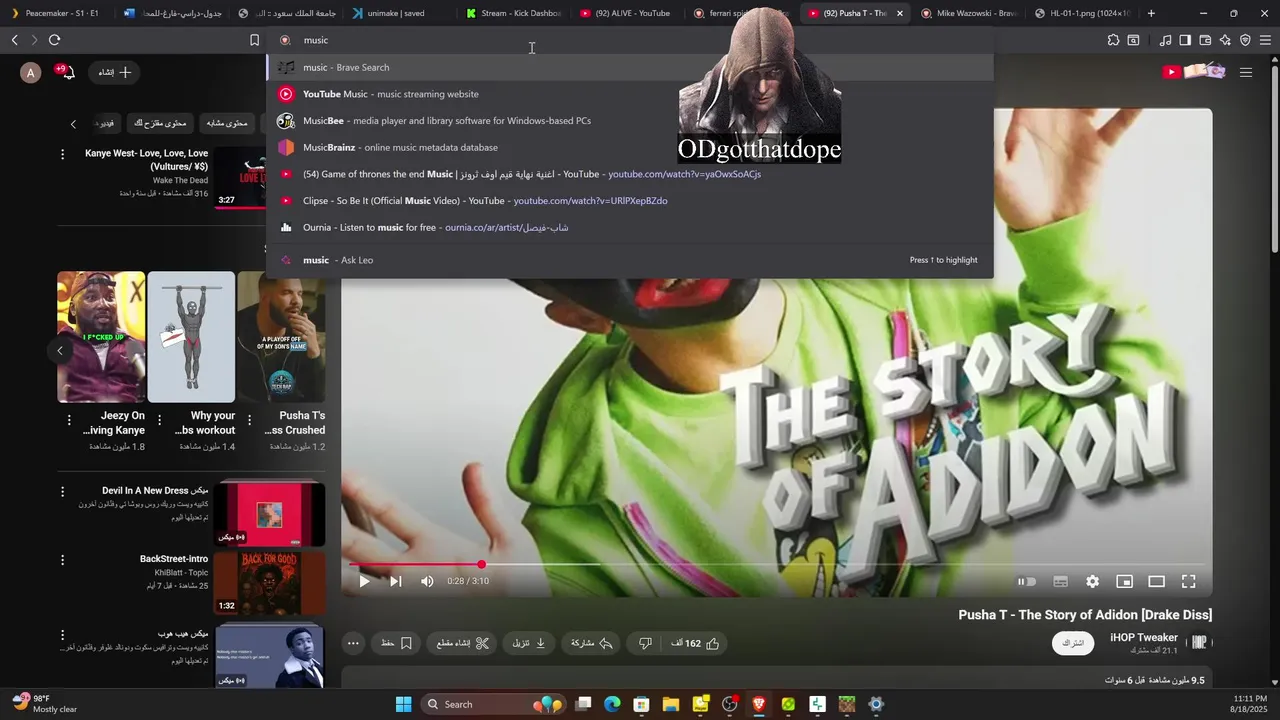Open Devil In A New Dress mix

(270, 514)
